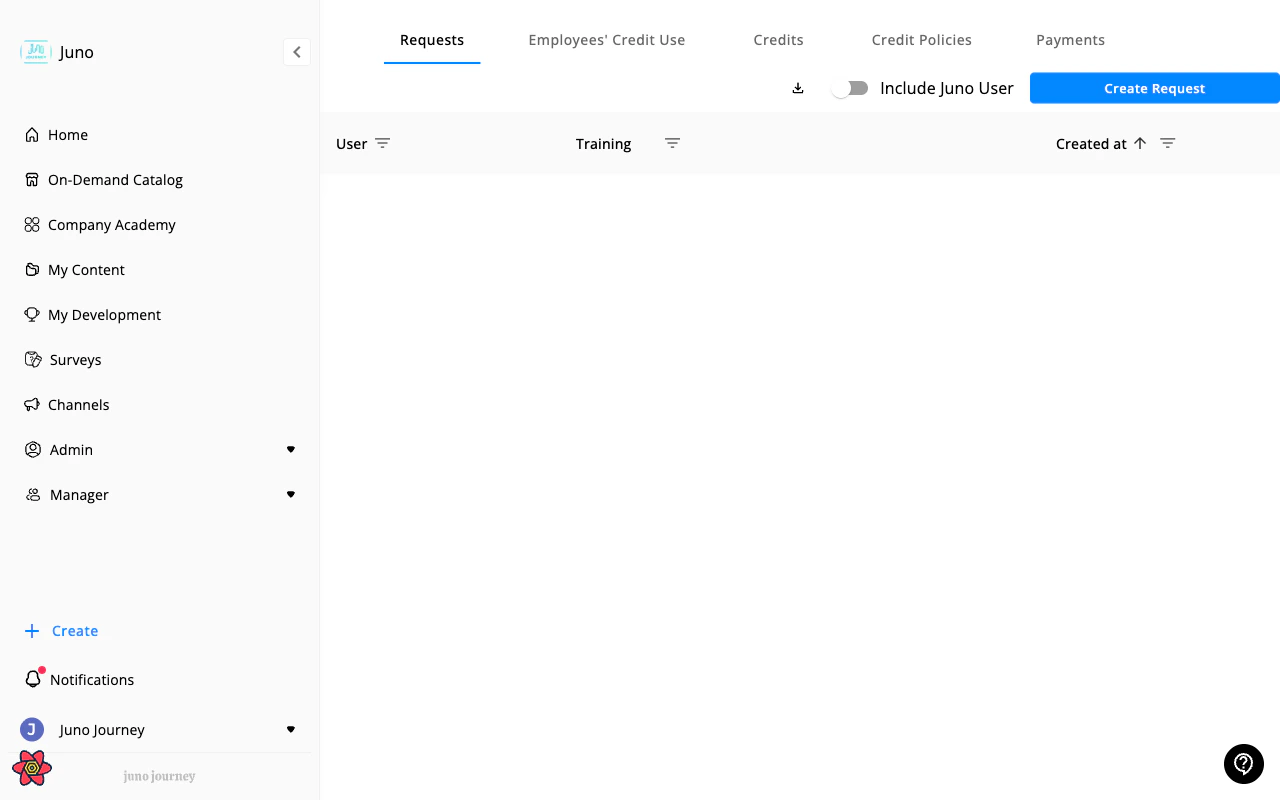Open My Content from the sidebar

87,269
